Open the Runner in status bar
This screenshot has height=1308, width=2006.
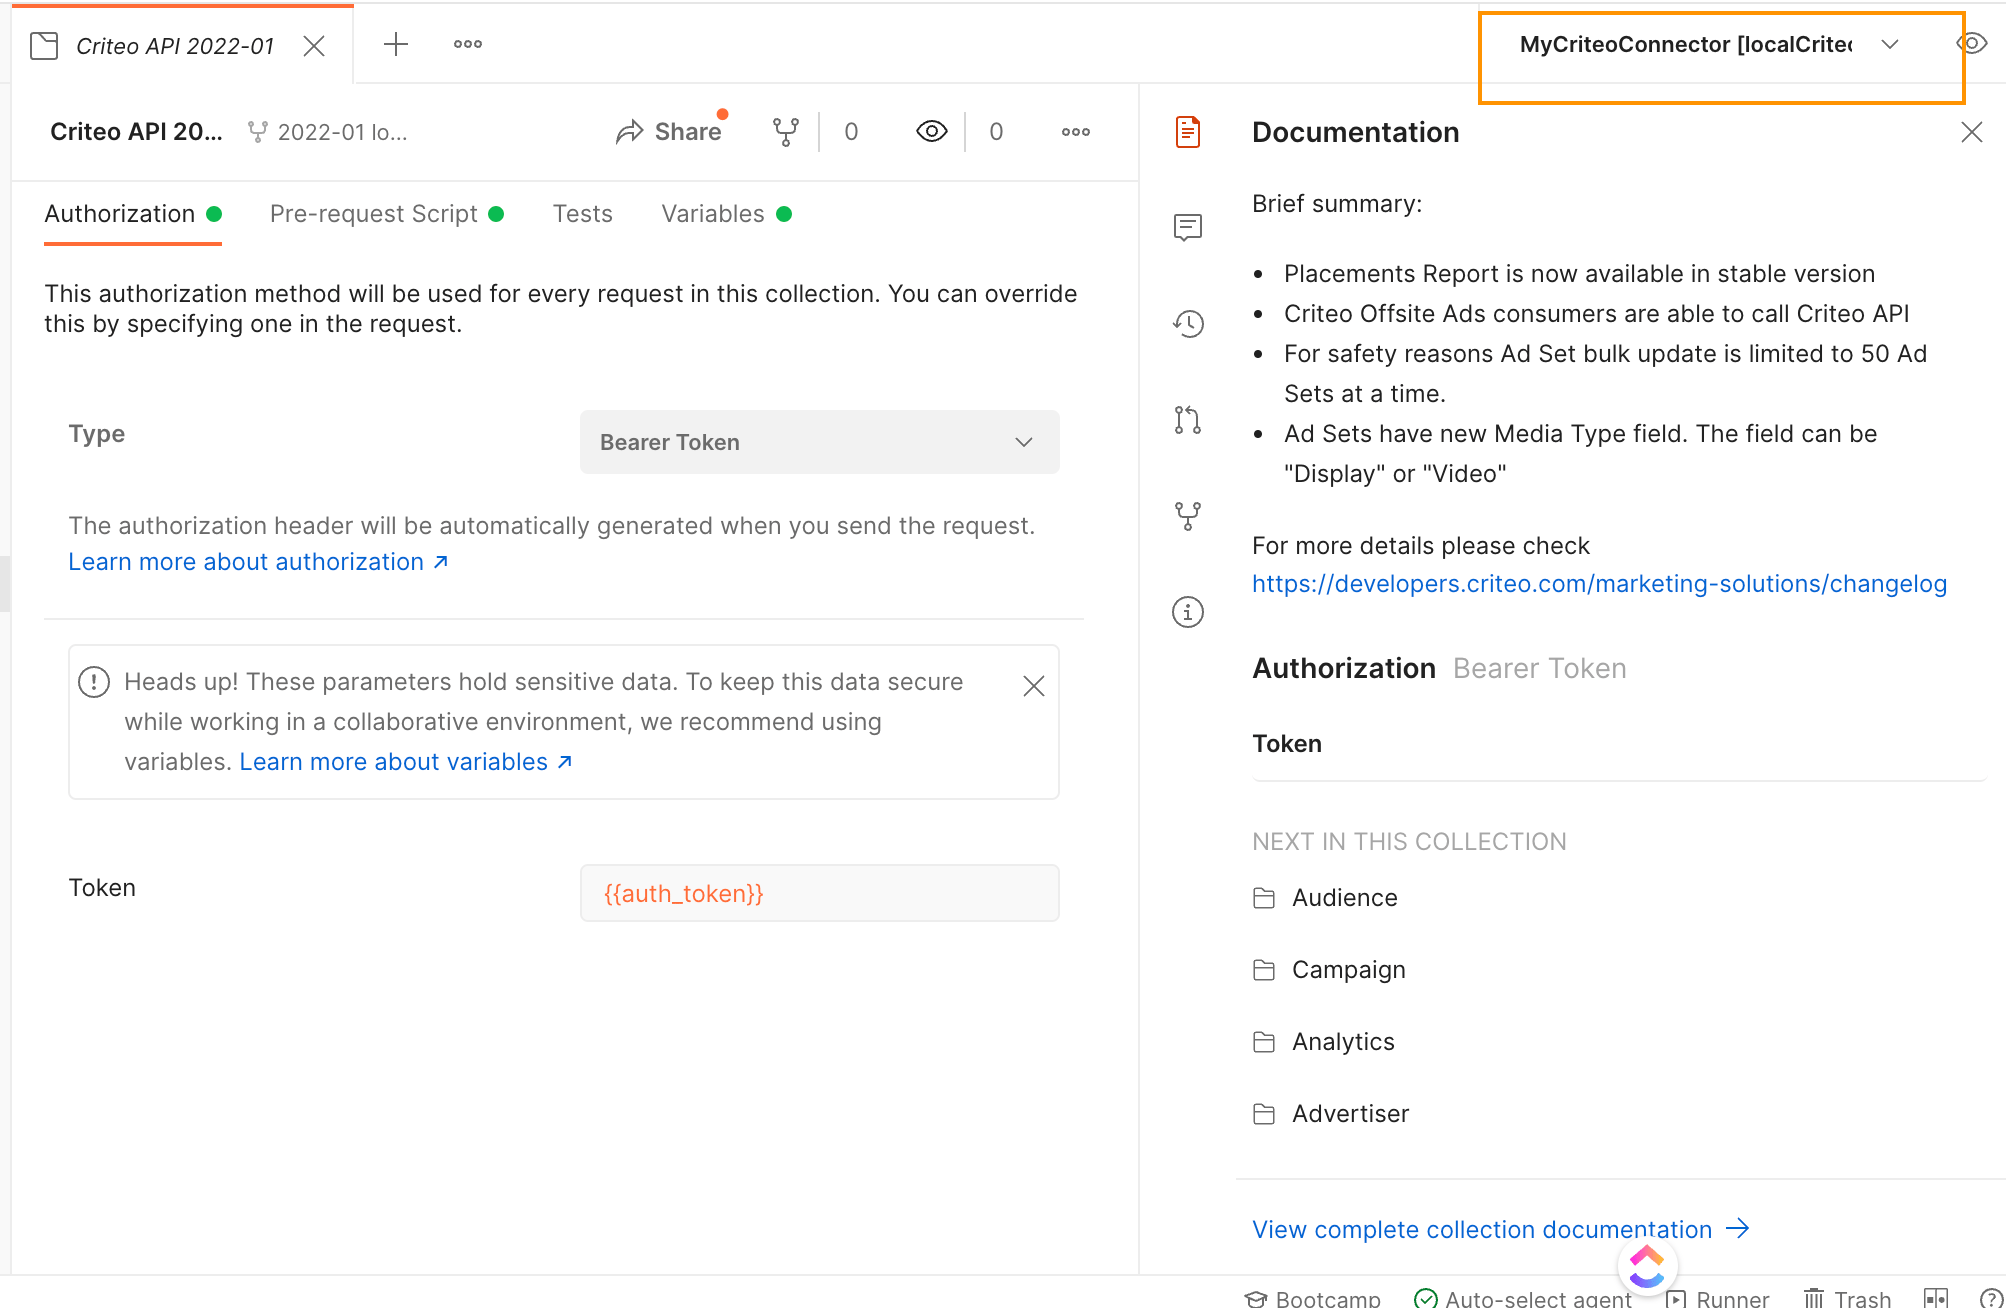click(x=1717, y=1298)
